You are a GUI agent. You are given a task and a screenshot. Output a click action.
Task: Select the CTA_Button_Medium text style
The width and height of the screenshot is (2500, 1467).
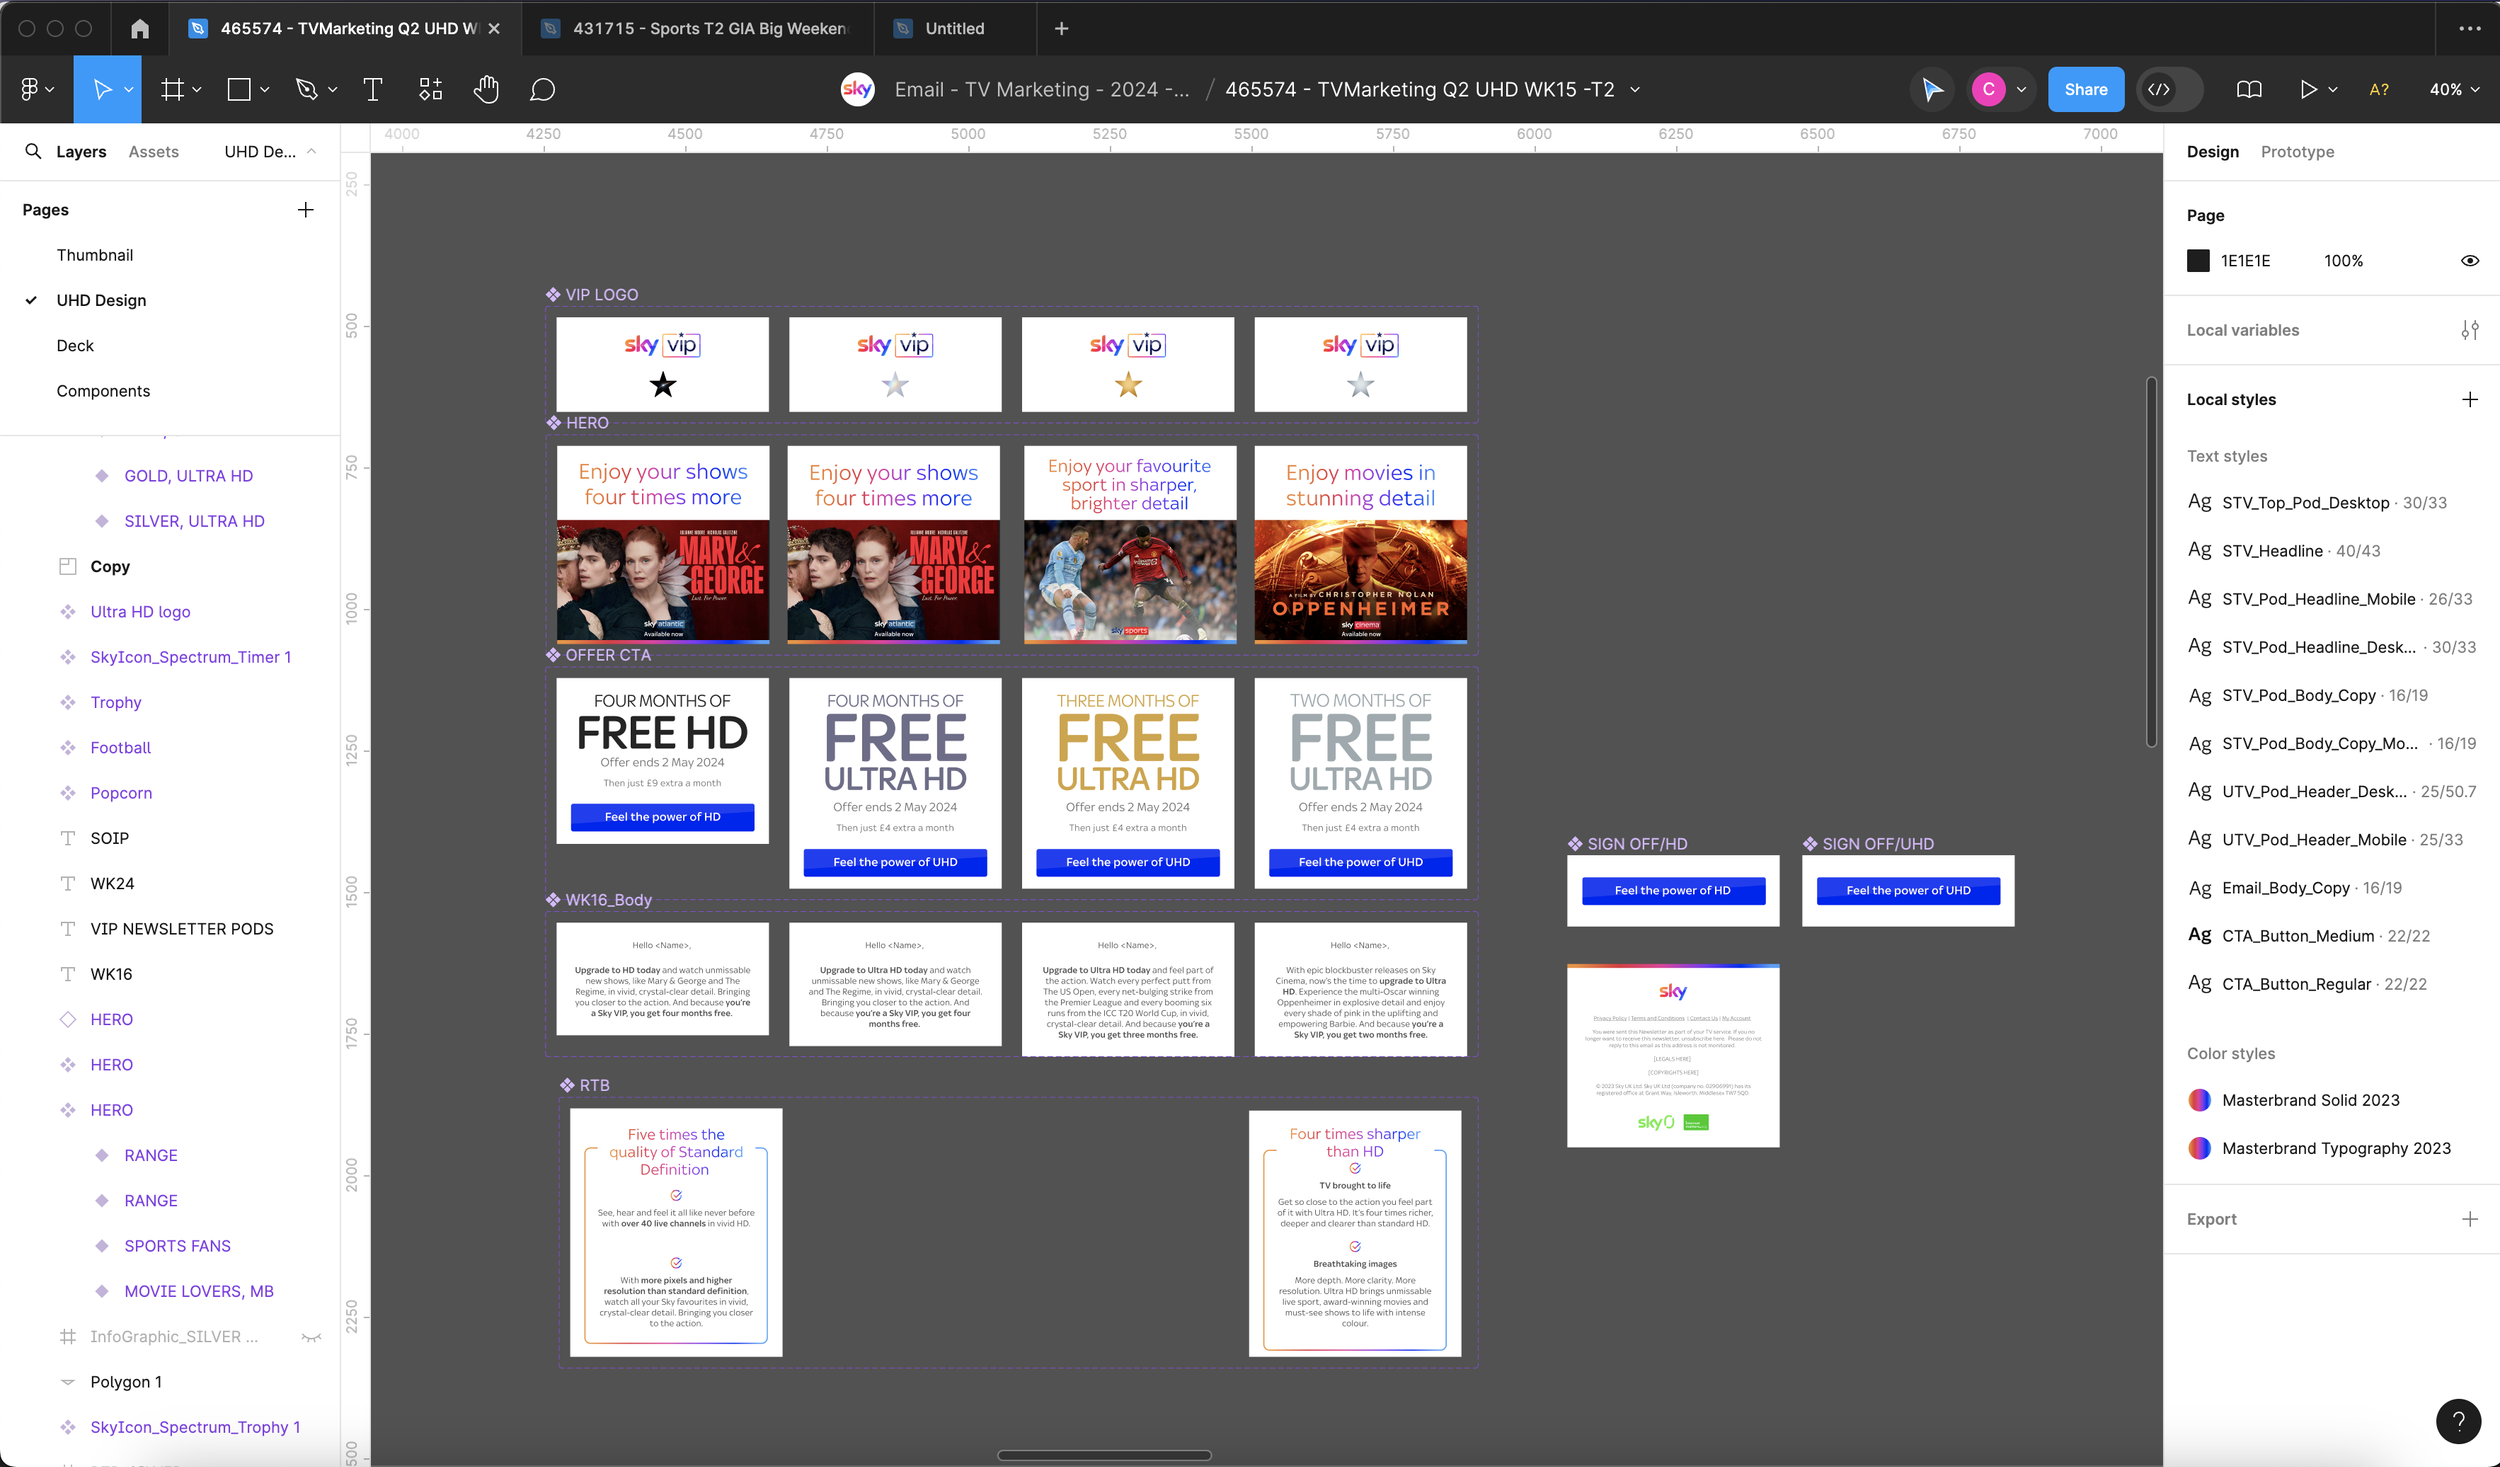[x=2308, y=936]
